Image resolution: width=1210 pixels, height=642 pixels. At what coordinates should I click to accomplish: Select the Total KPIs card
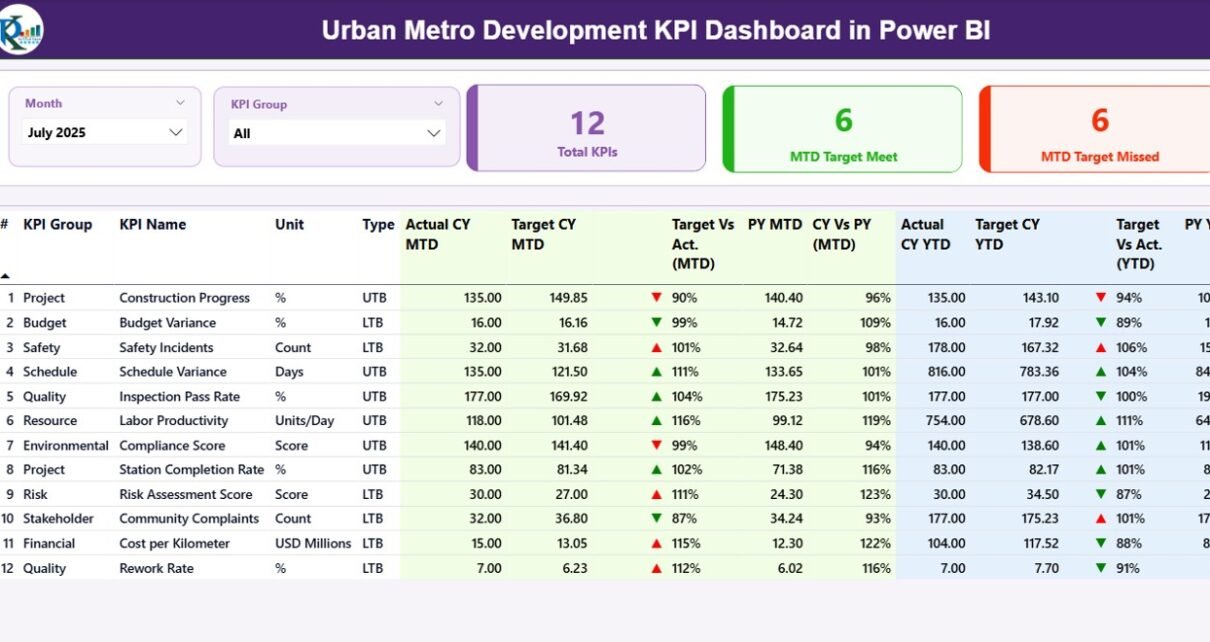(587, 129)
